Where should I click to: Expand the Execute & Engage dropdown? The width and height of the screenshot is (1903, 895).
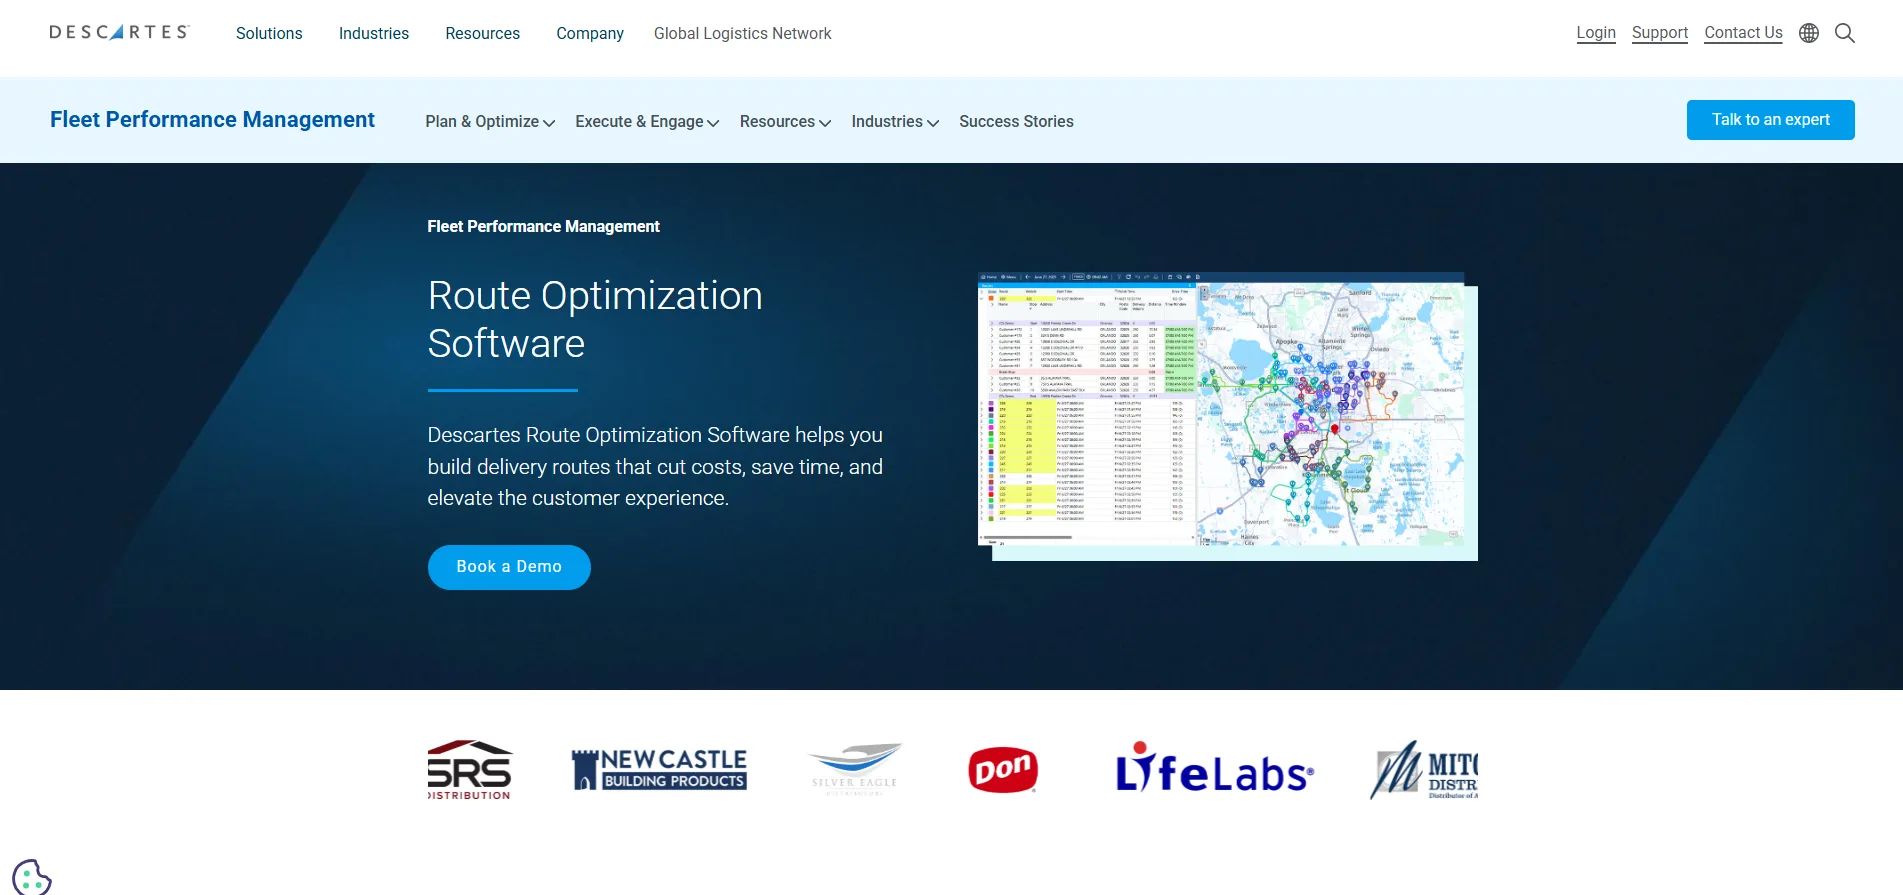pos(647,121)
